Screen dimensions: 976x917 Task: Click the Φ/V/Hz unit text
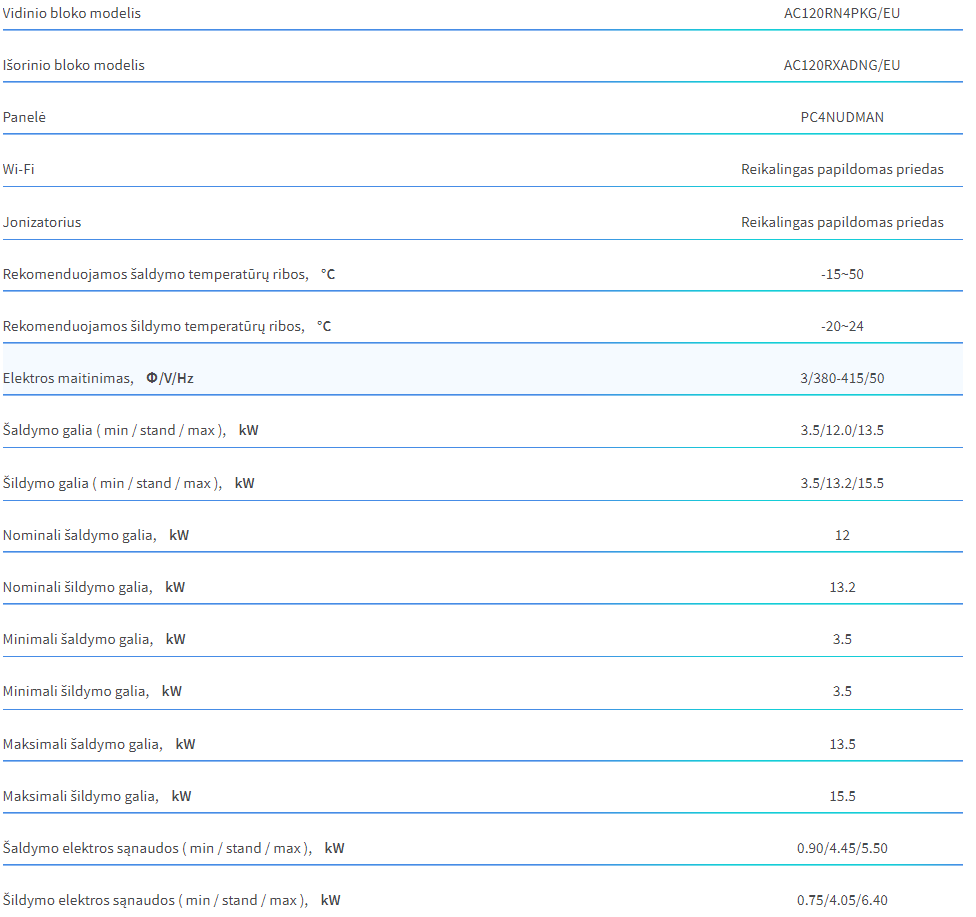[170, 379]
